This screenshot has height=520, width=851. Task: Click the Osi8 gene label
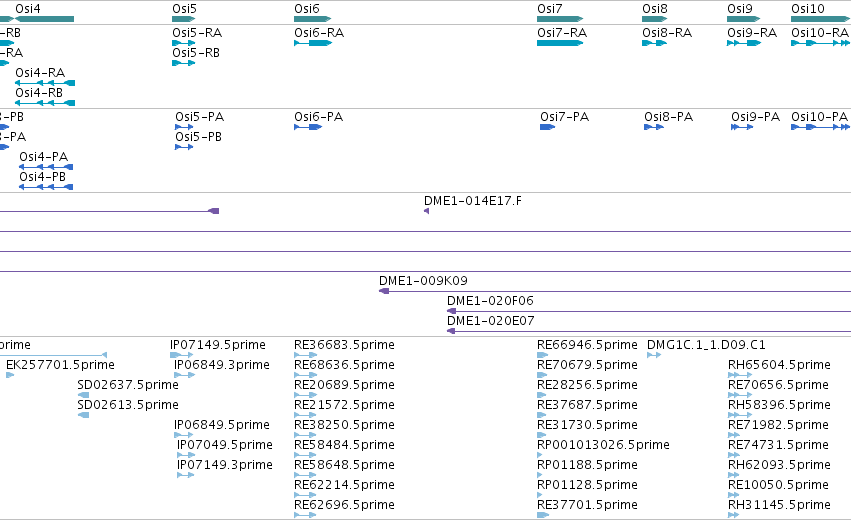coord(655,9)
